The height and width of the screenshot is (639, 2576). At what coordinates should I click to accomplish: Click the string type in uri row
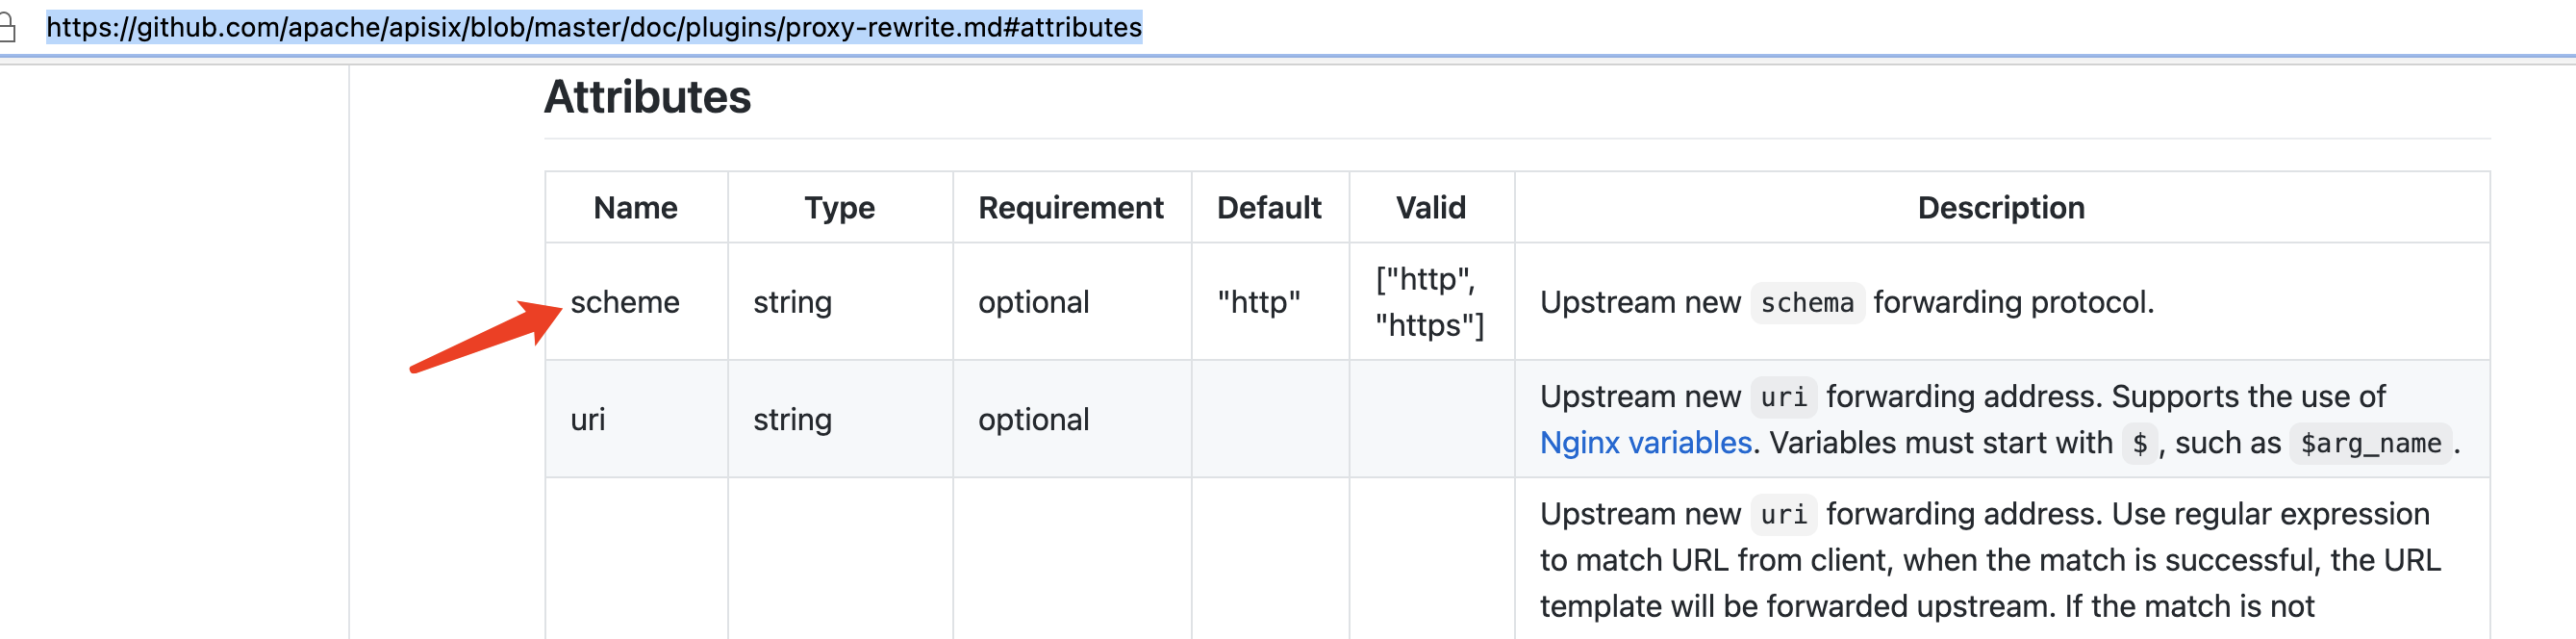click(x=792, y=419)
